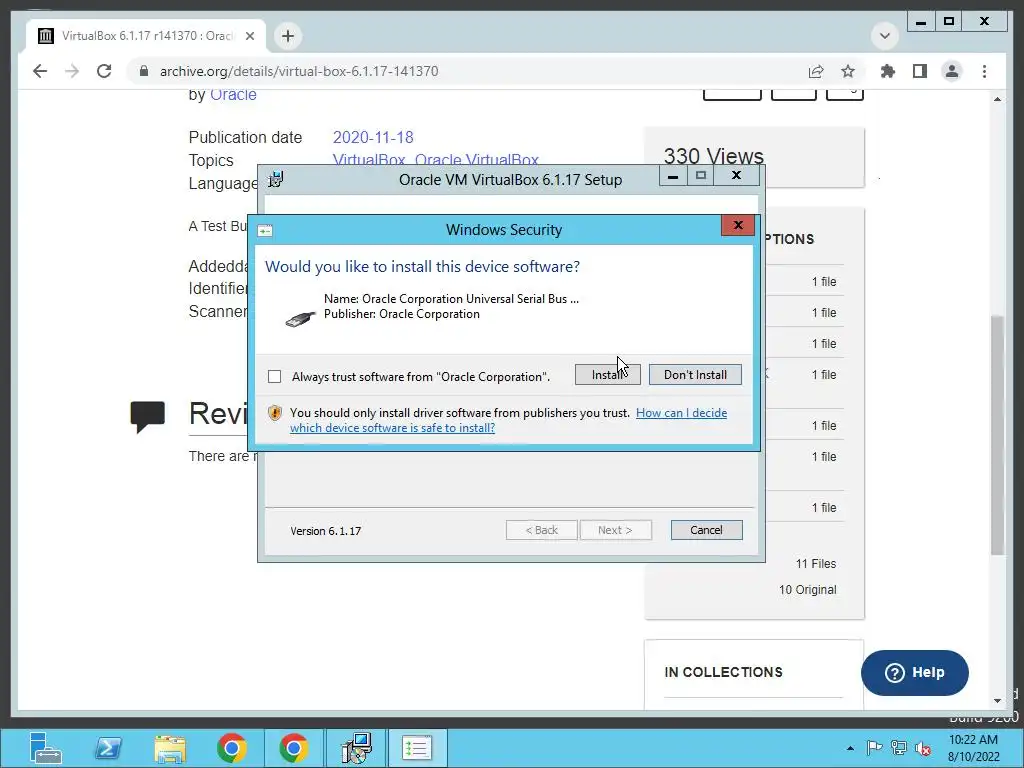
Task: Bookmark this page with star icon
Action: [848, 71]
